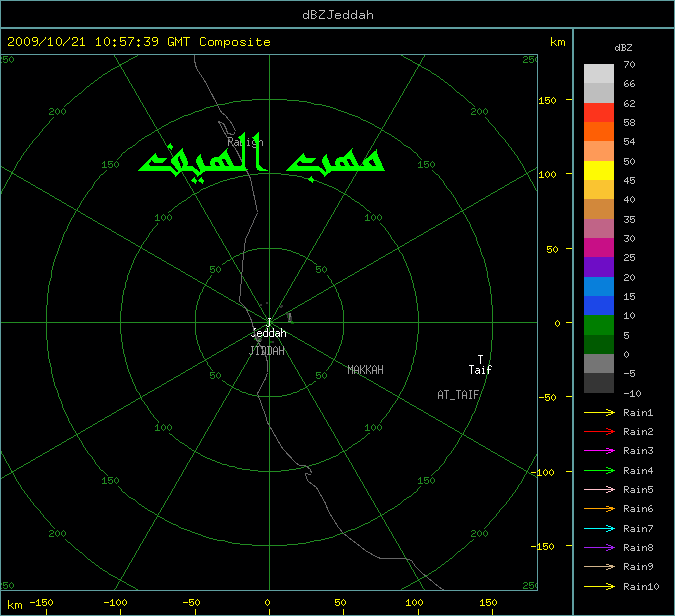Image resolution: width=675 pixels, height=616 pixels.
Task: Click the purple Rain8 arrow icon
Action: [599, 548]
